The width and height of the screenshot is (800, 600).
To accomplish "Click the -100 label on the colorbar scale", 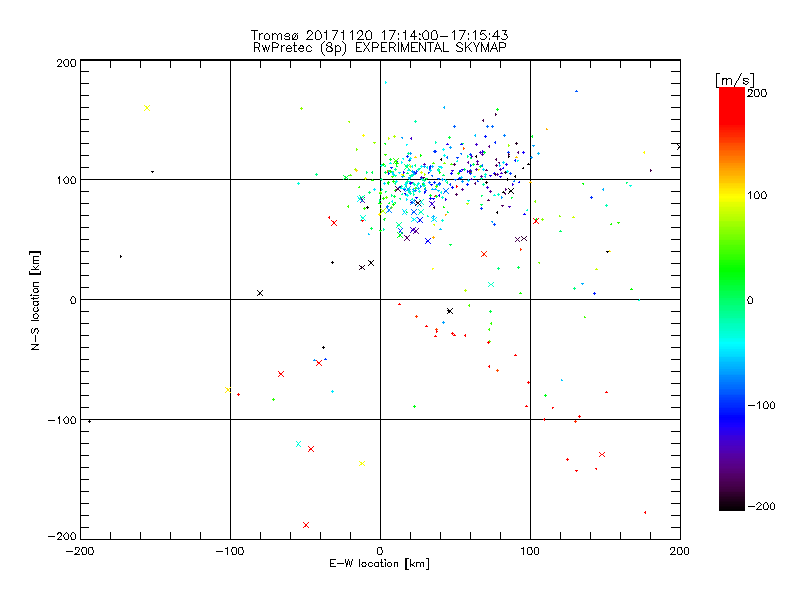I will pos(761,405).
